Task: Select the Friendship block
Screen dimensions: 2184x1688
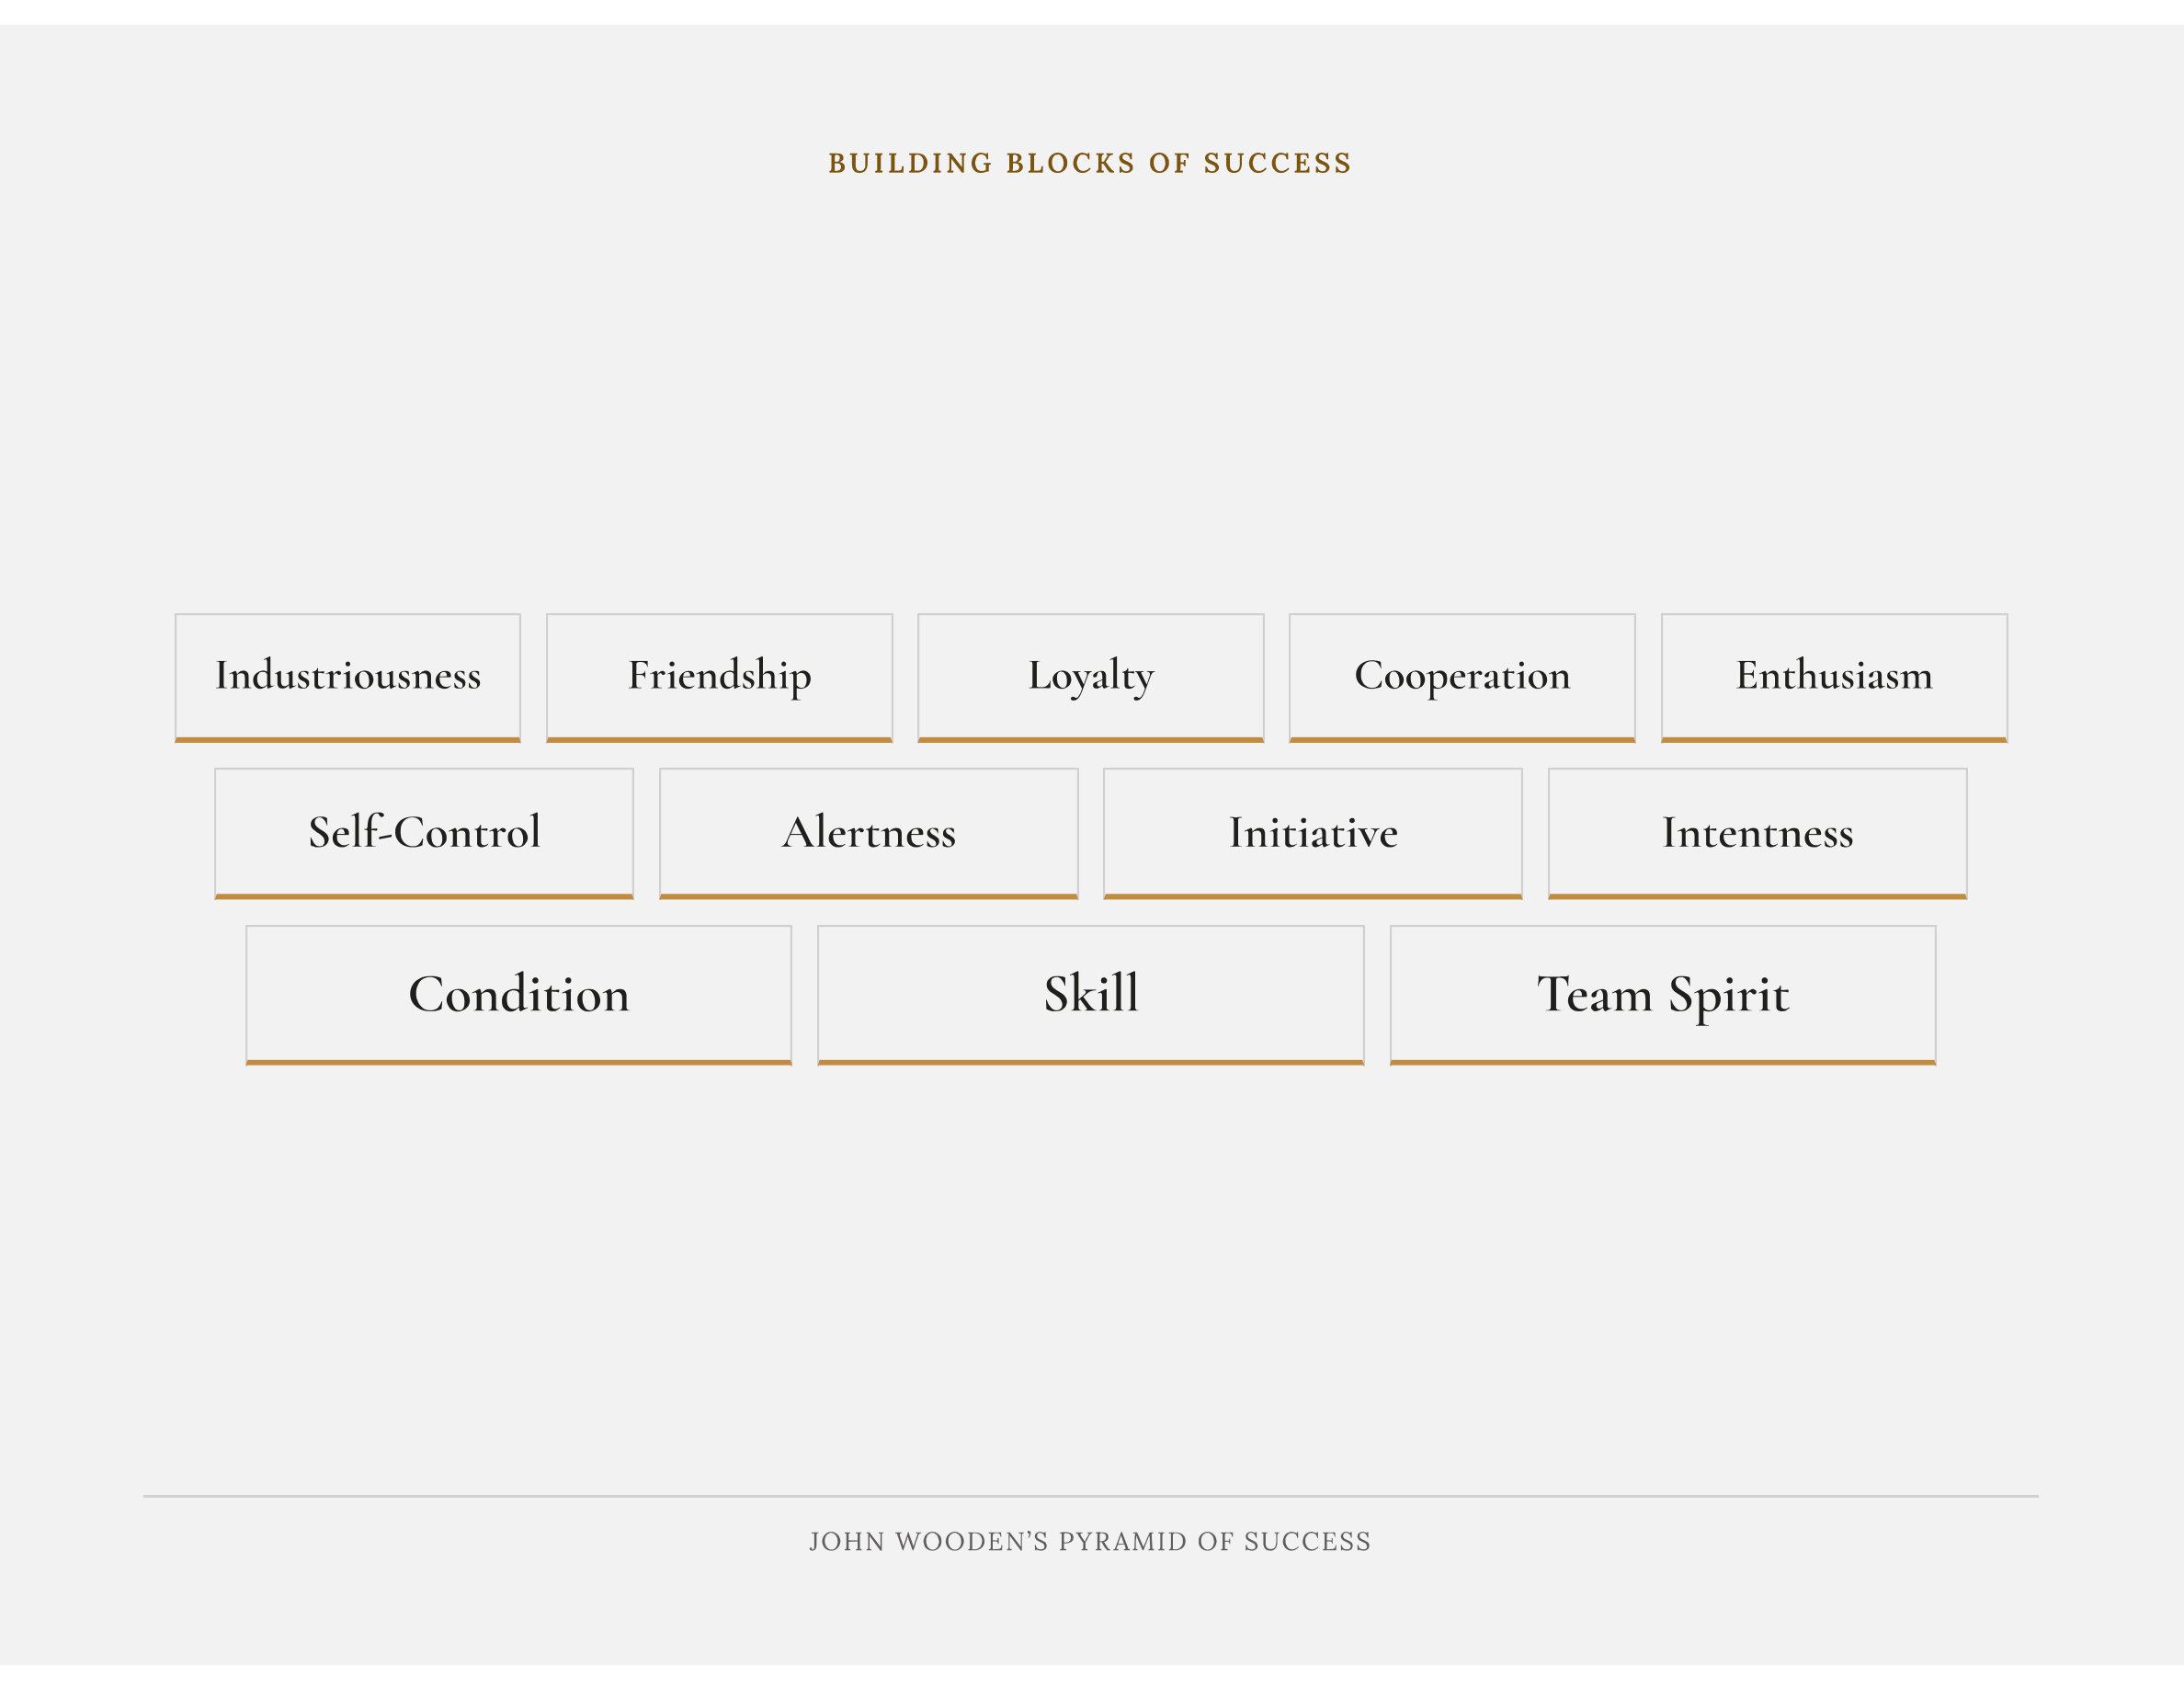Action: click(x=719, y=678)
